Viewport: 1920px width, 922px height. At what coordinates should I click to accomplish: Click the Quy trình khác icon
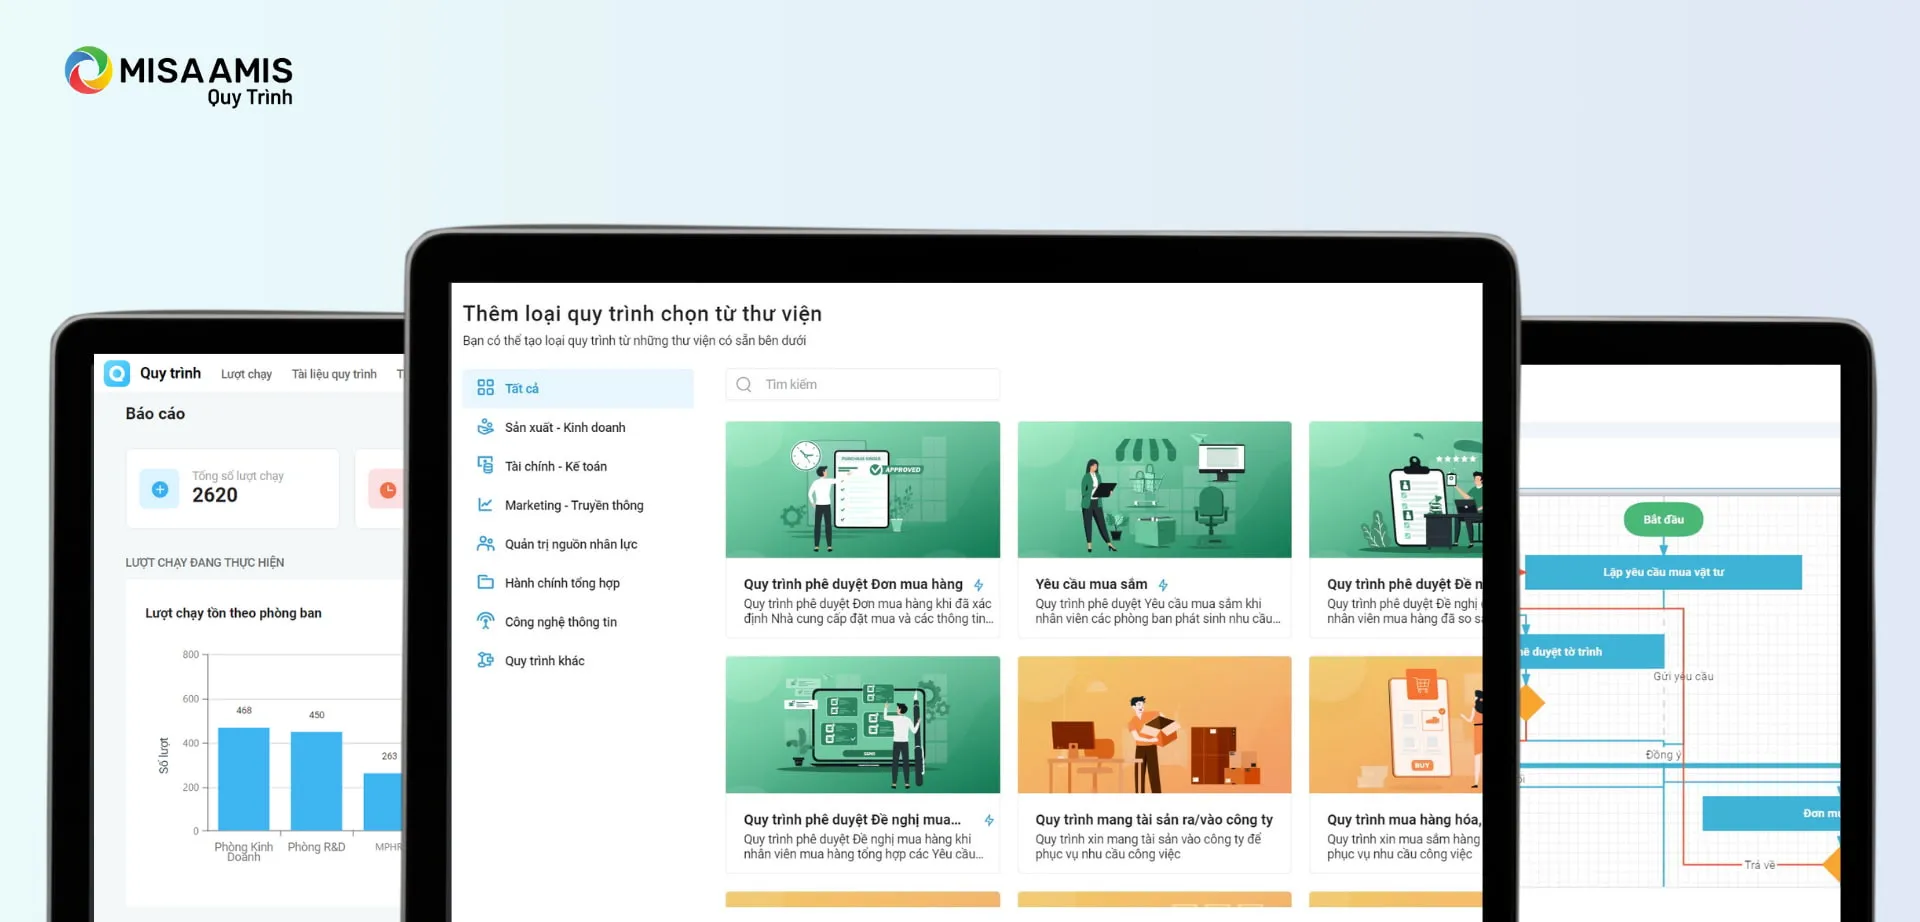point(485,660)
